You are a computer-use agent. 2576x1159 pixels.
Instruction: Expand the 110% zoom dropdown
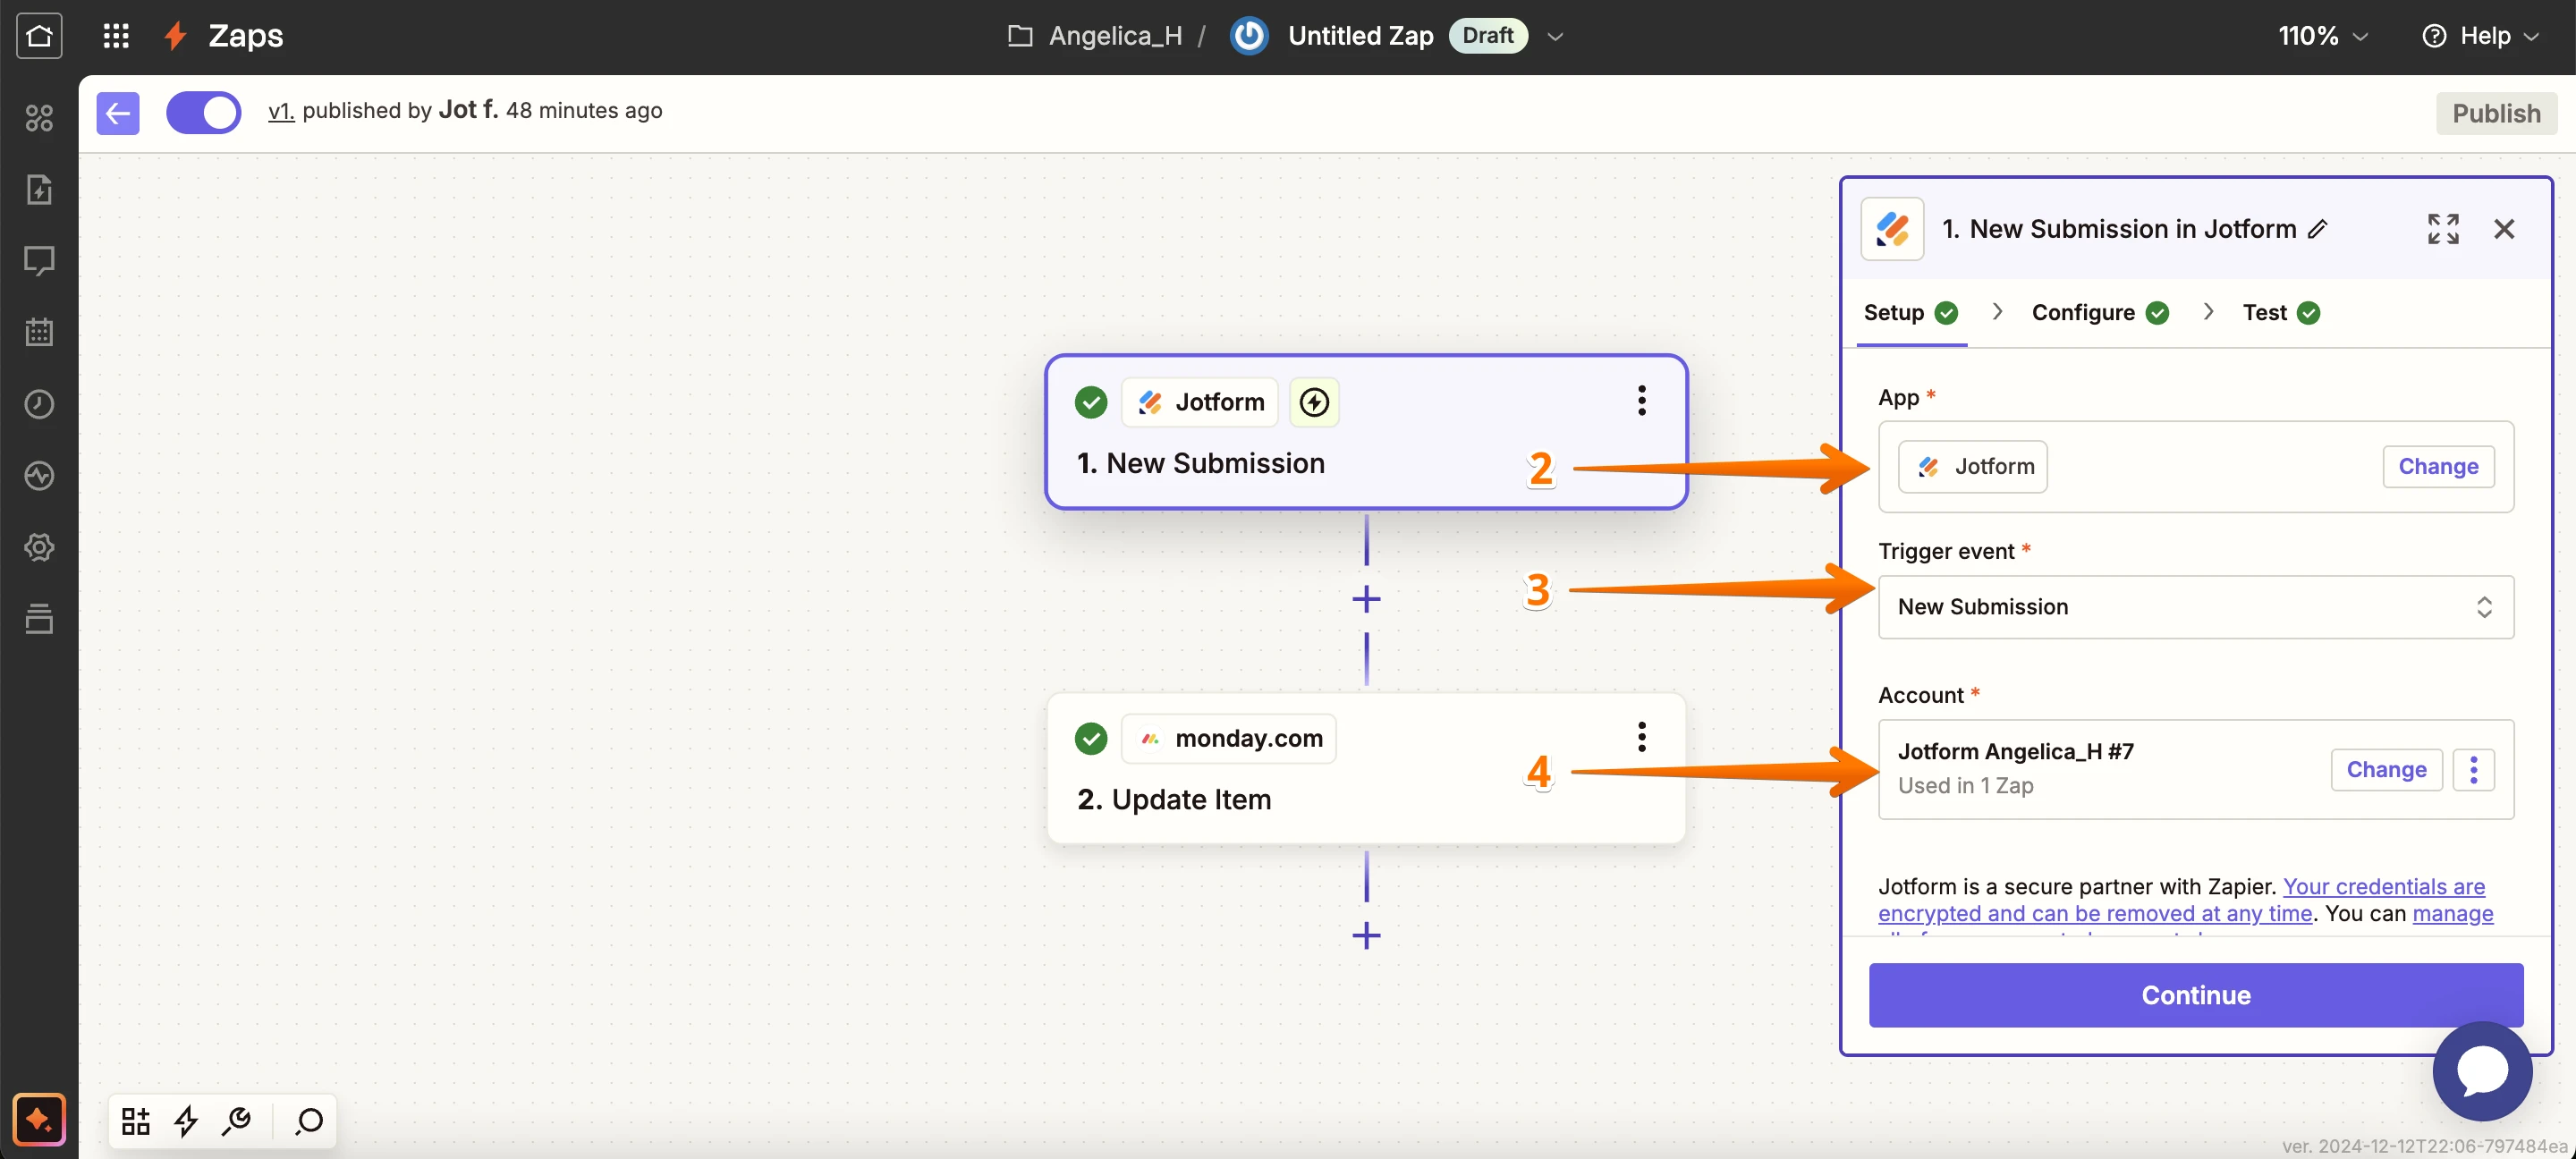[2322, 36]
